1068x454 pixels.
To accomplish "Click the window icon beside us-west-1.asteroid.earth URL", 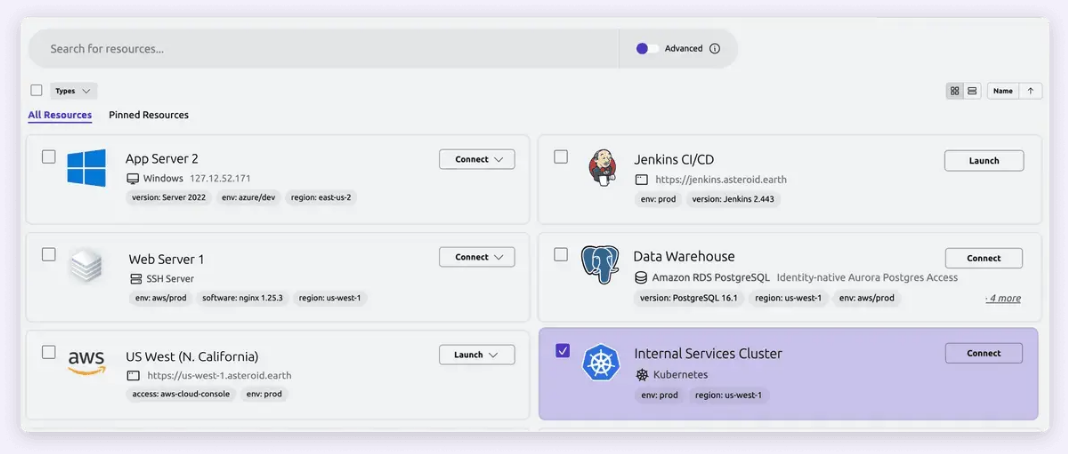I will 133,375.
